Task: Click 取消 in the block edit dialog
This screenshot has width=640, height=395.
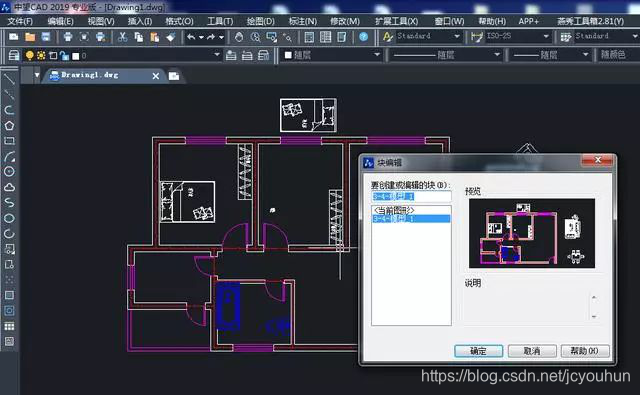Action: [532, 351]
